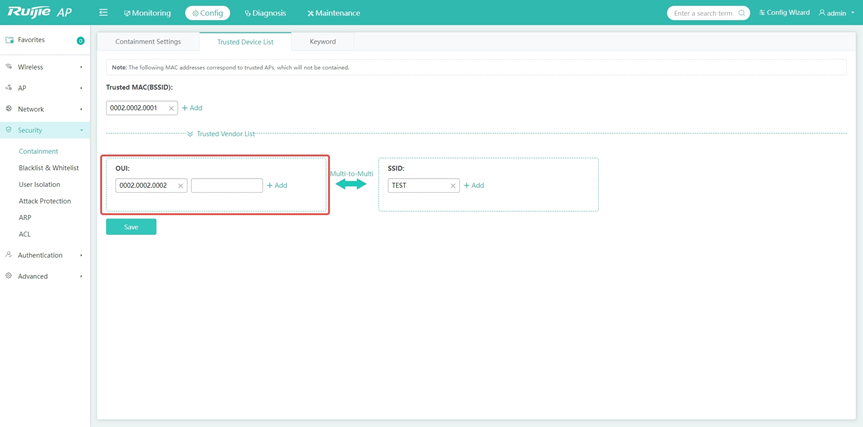Clear the Trusted MAC 0002.0002.0001 entry
The image size is (863, 427).
(x=171, y=108)
